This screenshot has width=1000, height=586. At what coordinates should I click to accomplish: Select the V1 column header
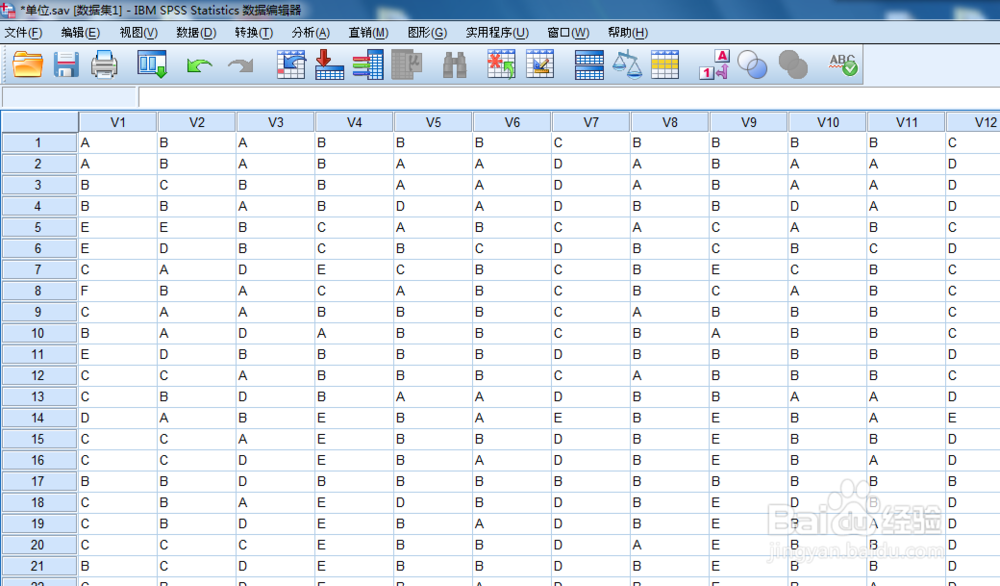[118, 122]
